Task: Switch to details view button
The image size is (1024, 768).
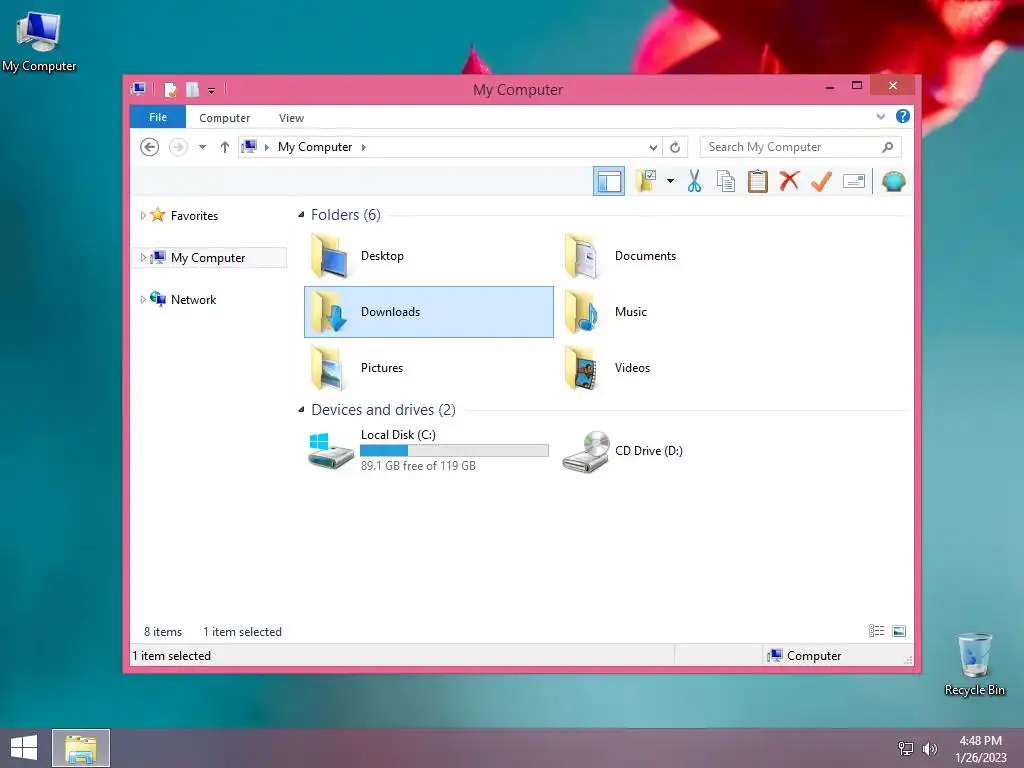Action: (x=876, y=630)
